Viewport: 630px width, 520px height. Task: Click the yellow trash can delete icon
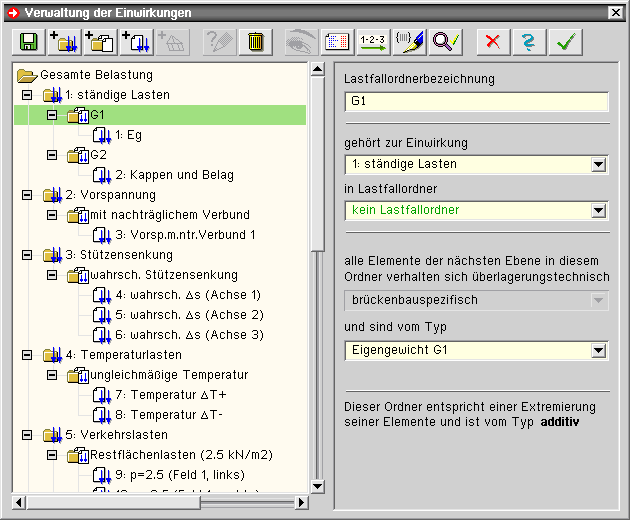(256, 42)
